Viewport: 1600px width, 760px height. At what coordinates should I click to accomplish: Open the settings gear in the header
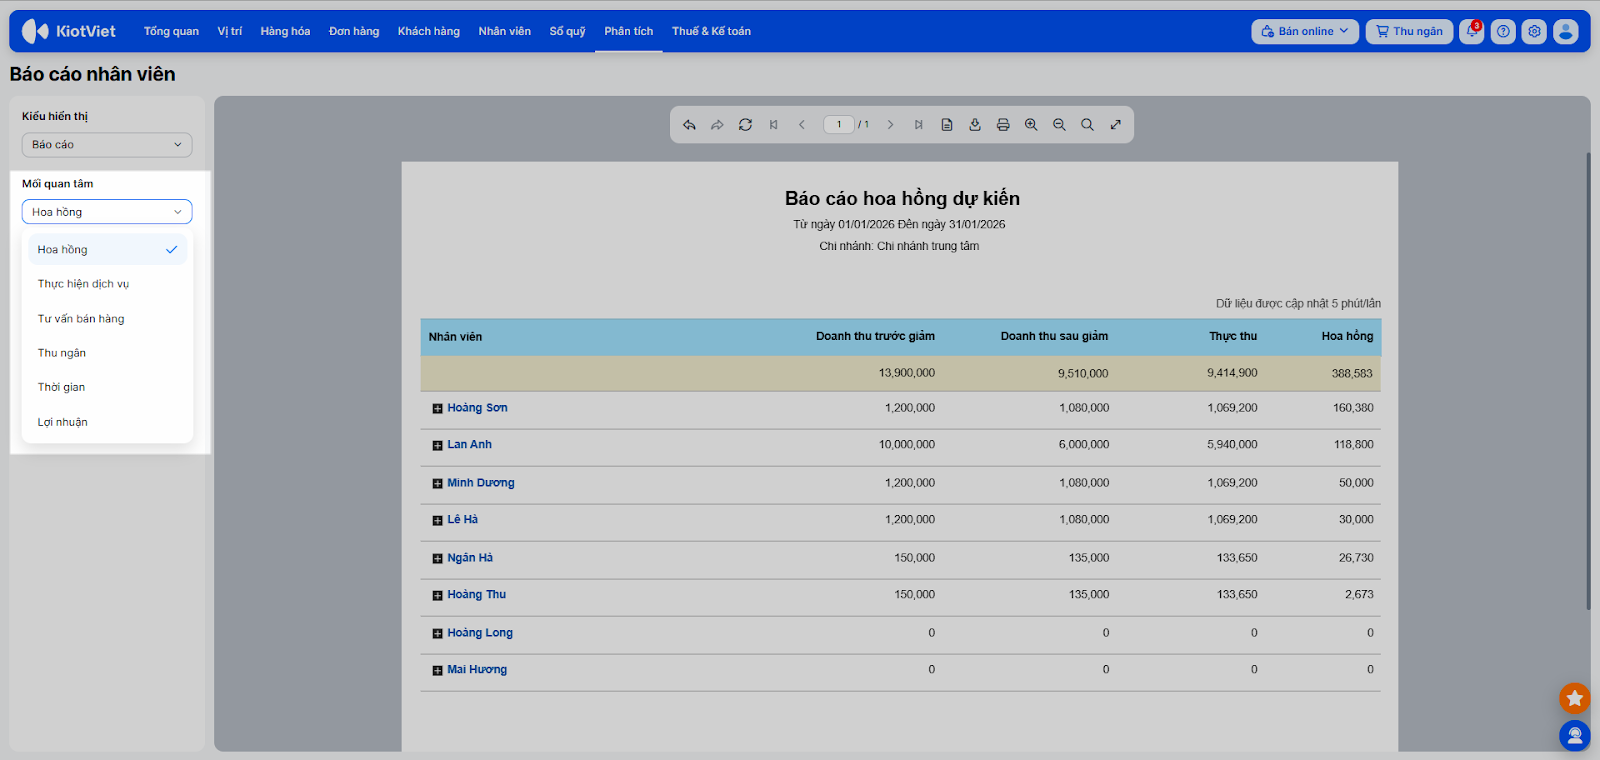1534,32
